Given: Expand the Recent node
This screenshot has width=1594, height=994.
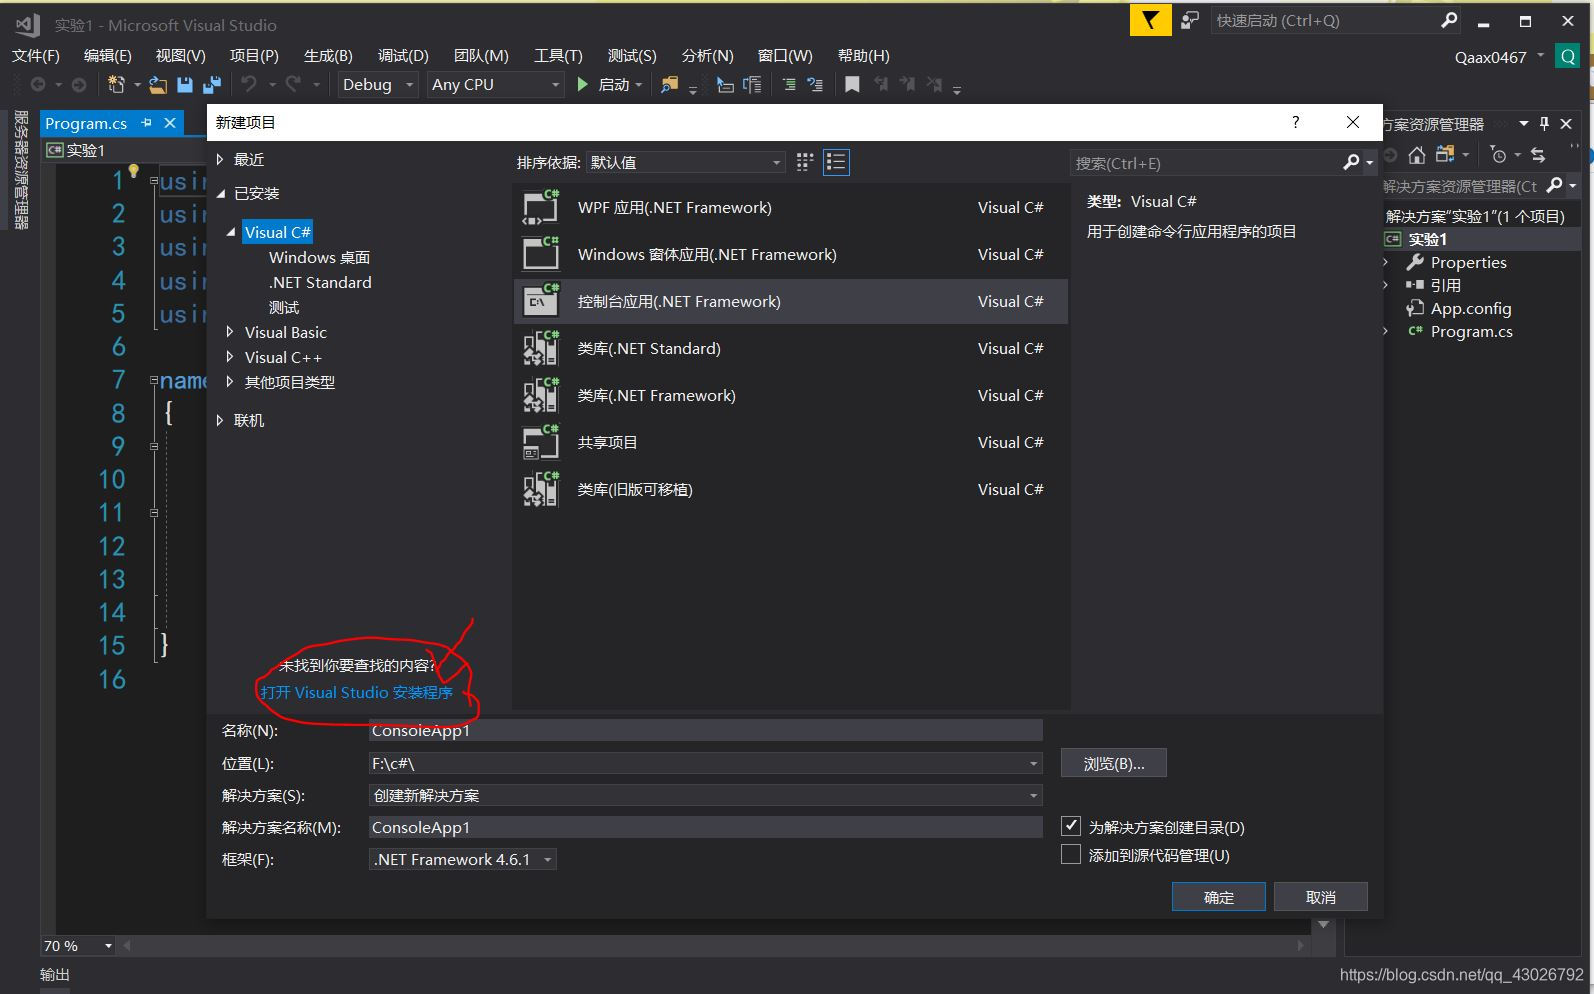Looking at the screenshot, I should click(x=220, y=159).
